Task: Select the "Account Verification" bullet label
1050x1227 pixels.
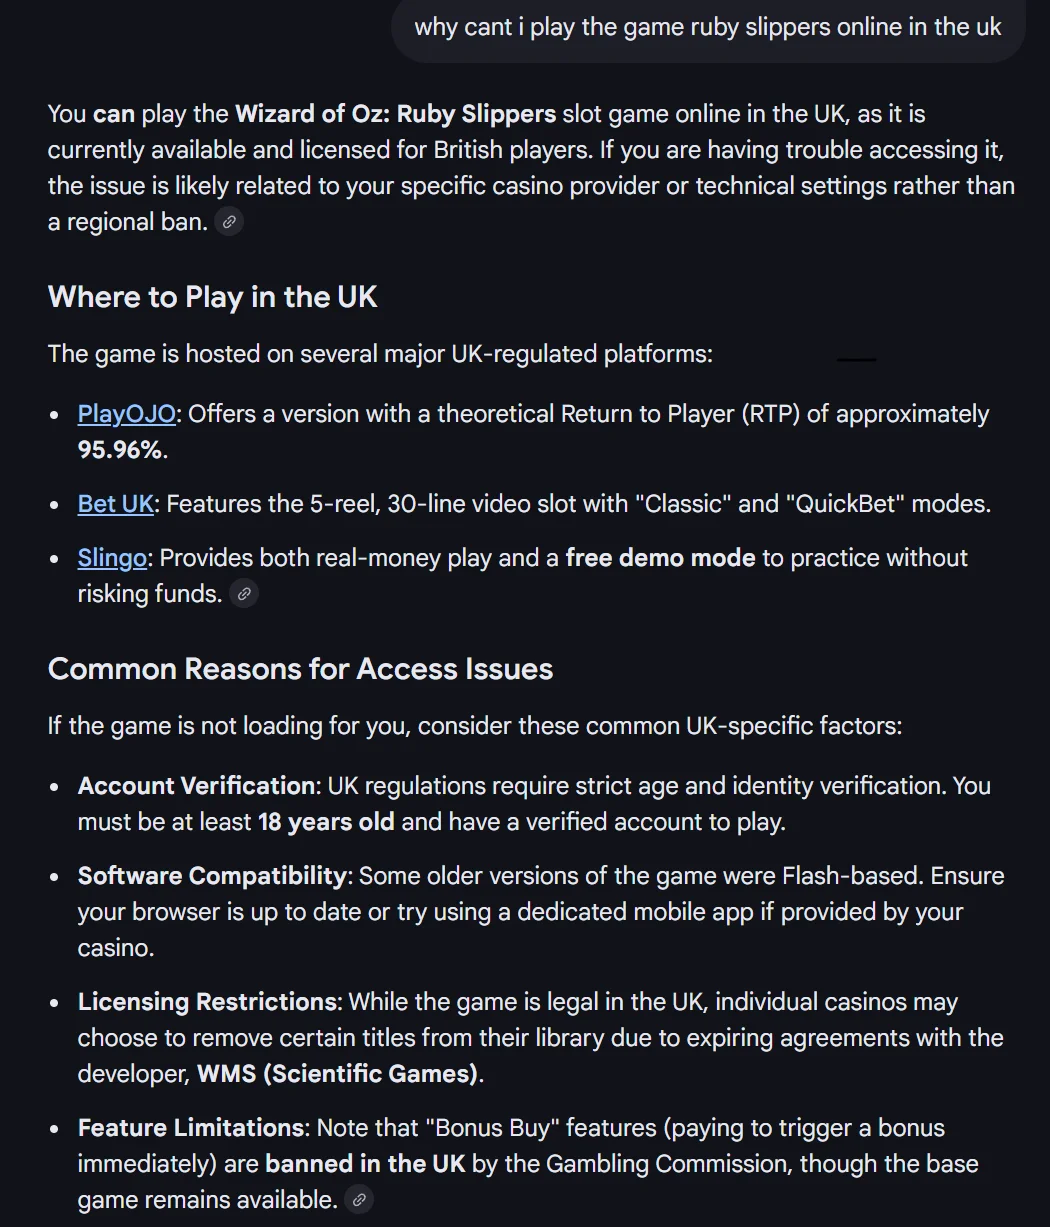Action: (x=196, y=786)
